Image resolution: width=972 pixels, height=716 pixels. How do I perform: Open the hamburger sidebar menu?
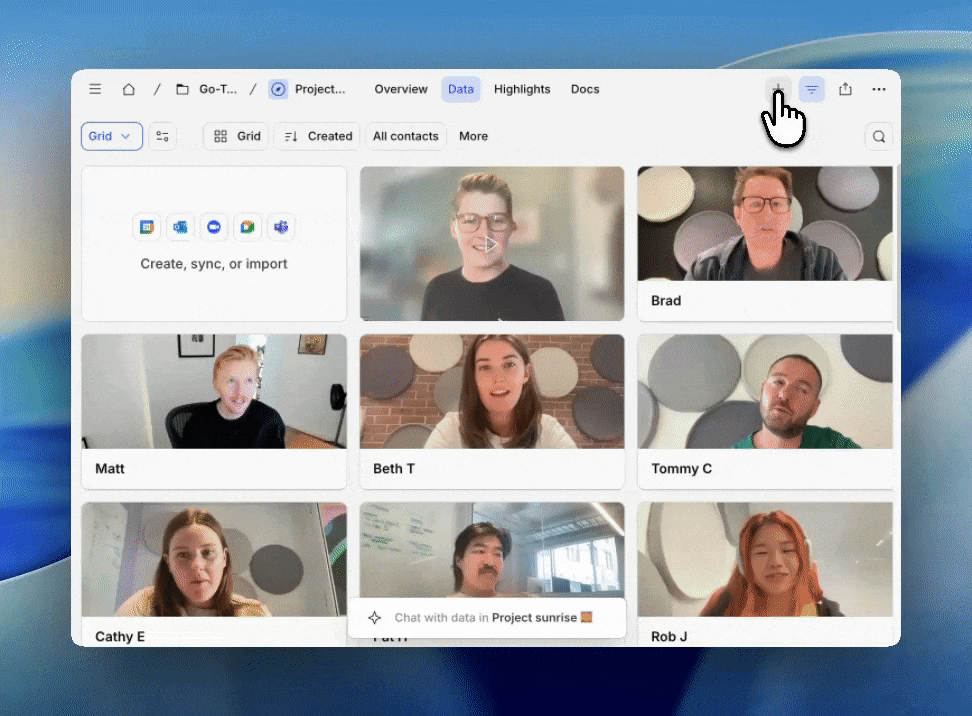click(95, 89)
